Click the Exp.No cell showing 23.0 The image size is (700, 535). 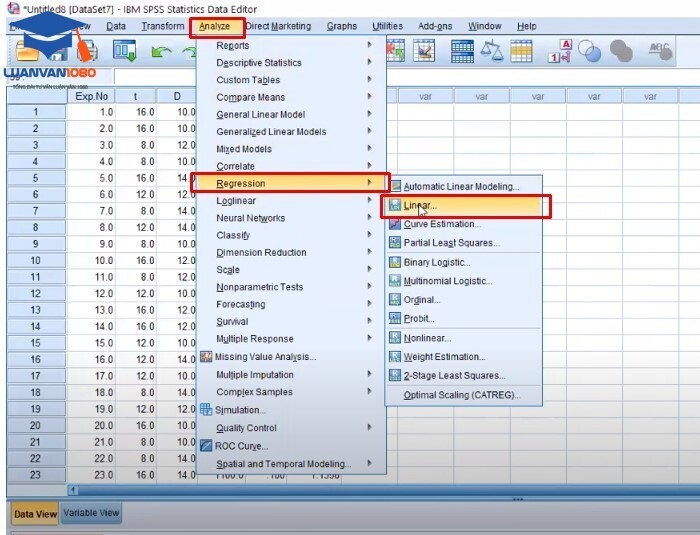[92, 475]
